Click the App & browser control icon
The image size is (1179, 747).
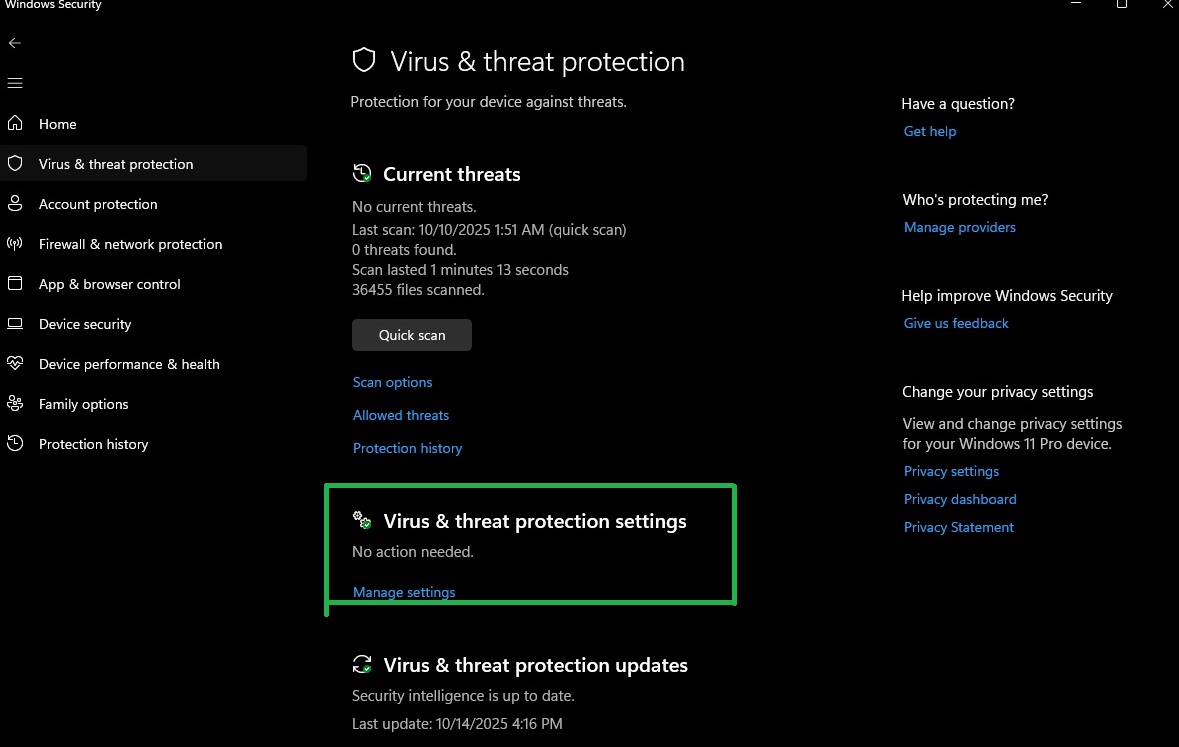15,284
